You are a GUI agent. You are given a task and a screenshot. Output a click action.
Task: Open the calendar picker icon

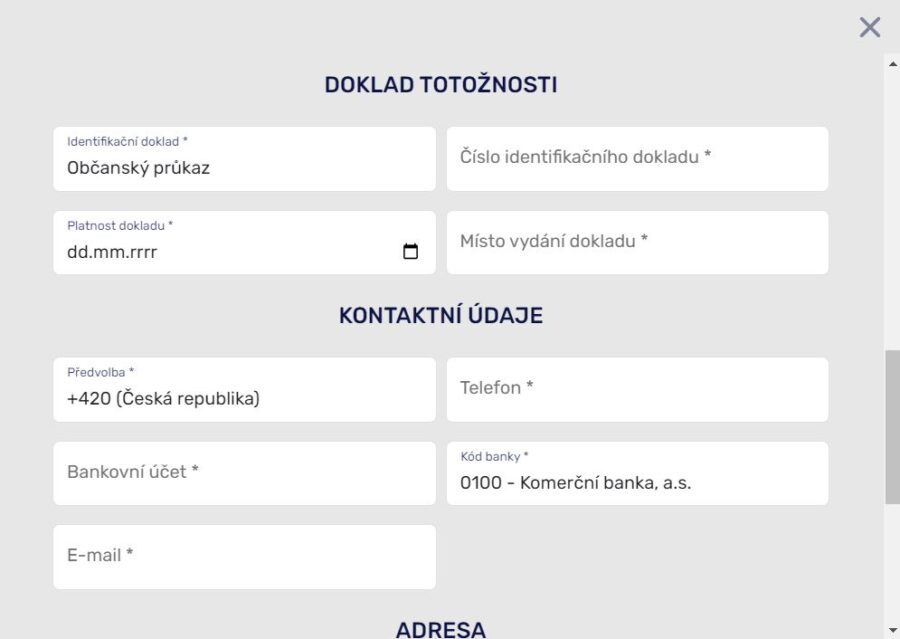410,252
